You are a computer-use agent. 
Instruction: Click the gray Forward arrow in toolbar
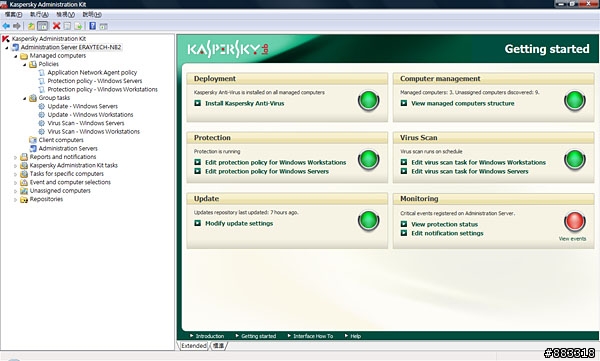pos(16,26)
